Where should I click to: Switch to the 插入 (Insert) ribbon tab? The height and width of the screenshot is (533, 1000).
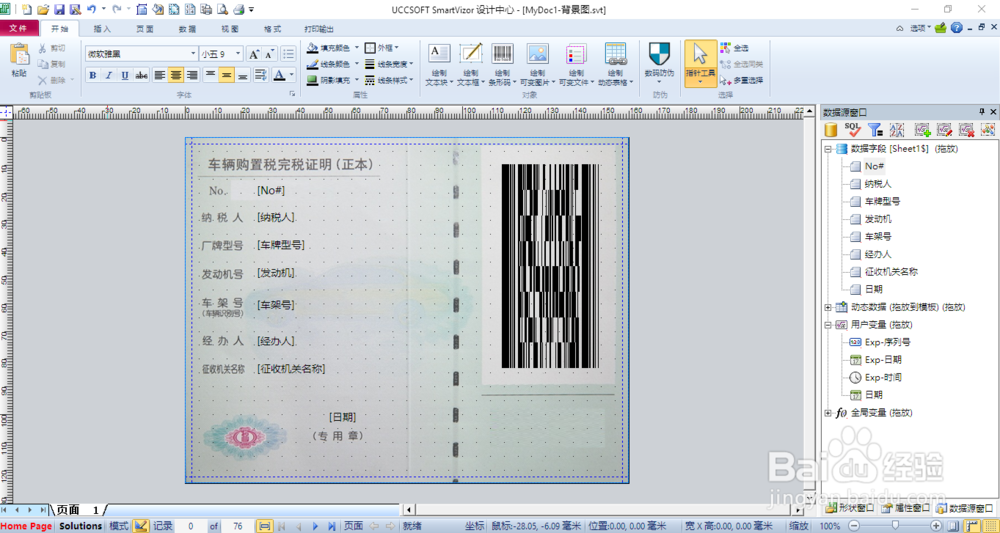[x=102, y=29]
